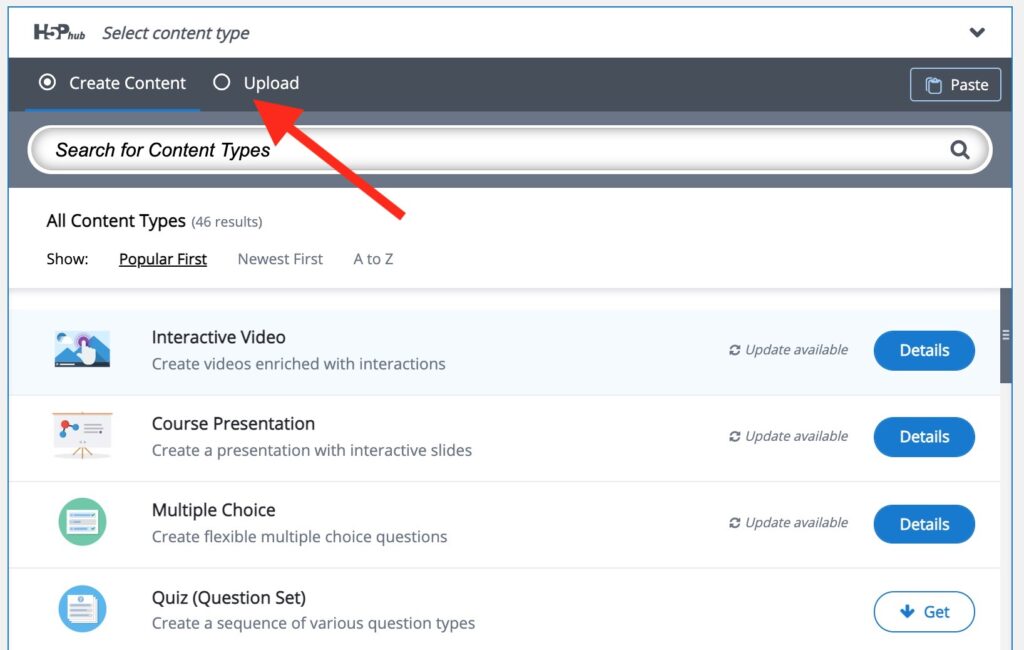Select the Quiz (Question Set) icon

pyautogui.click(x=82, y=608)
